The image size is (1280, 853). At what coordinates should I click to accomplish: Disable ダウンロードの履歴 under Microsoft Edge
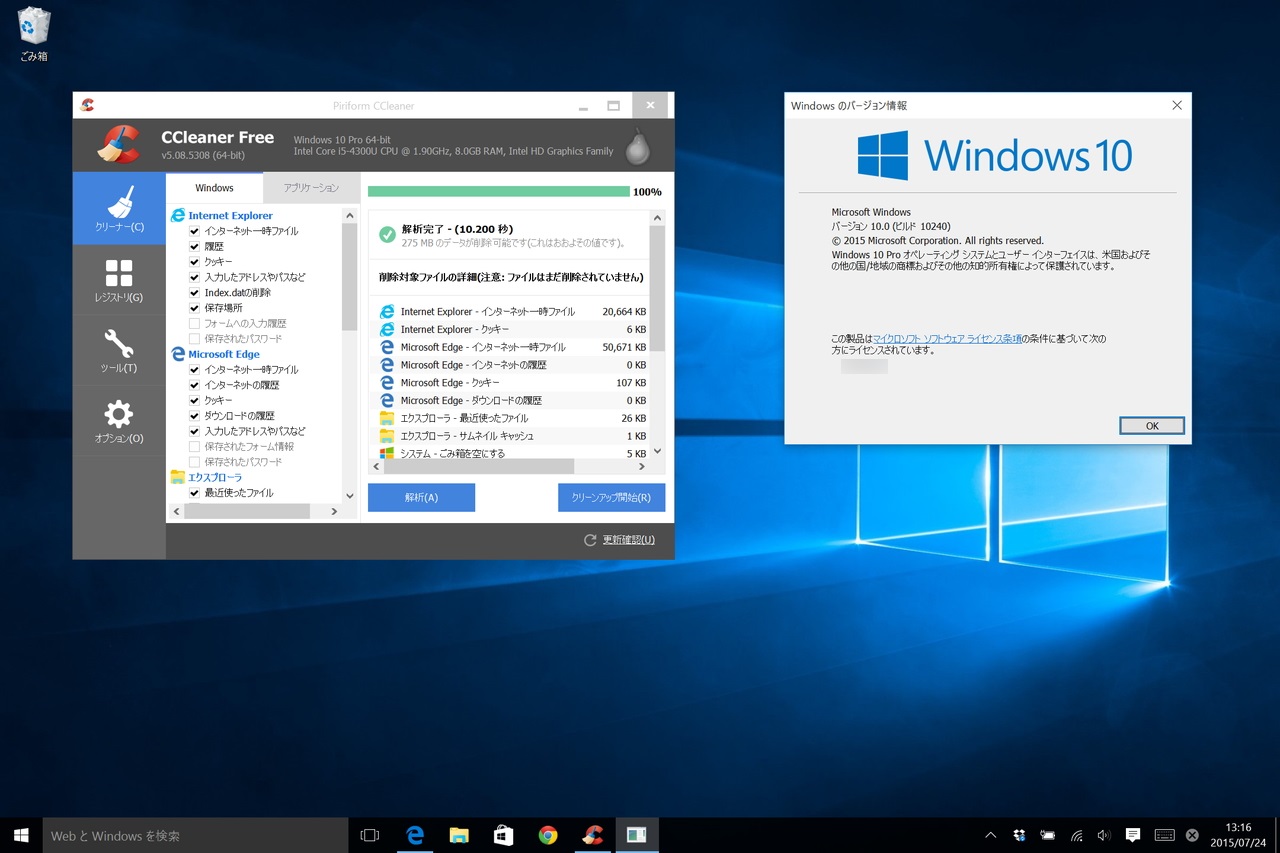(x=193, y=415)
